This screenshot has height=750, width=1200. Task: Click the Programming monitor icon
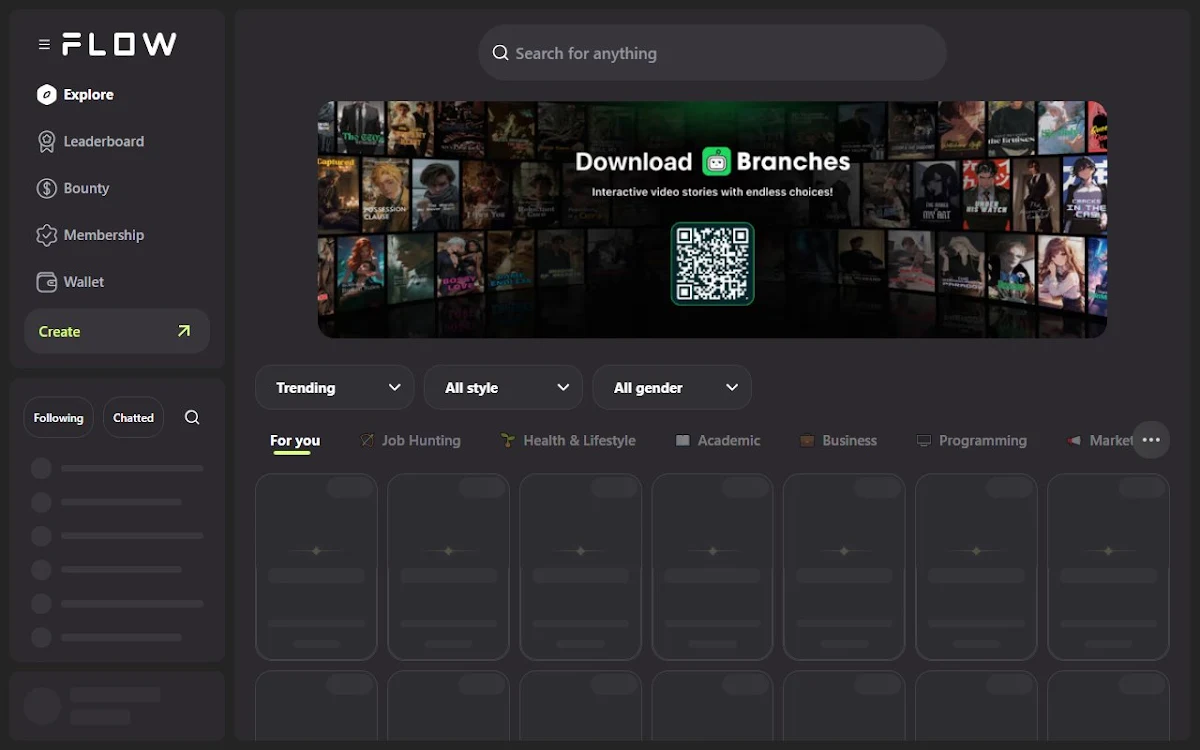[924, 440]
